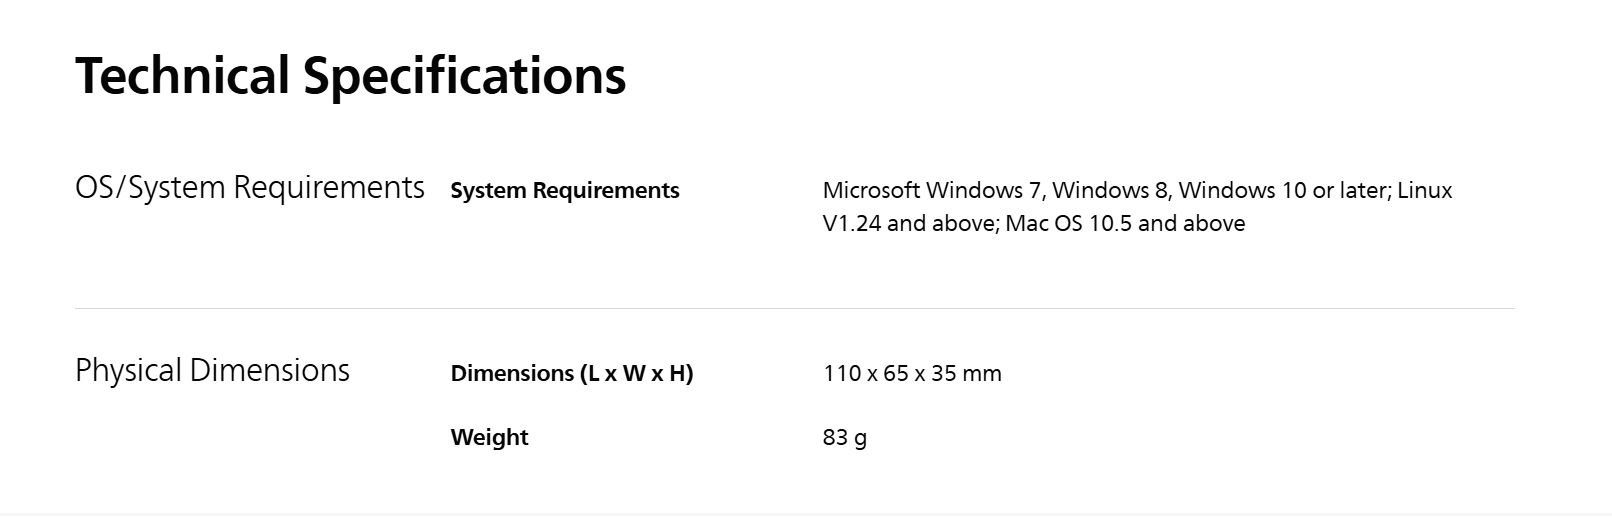The height and width of the screenshot is (522, 1612).
Task: Click the word Microsoft in requirements text
Action: 871,190
